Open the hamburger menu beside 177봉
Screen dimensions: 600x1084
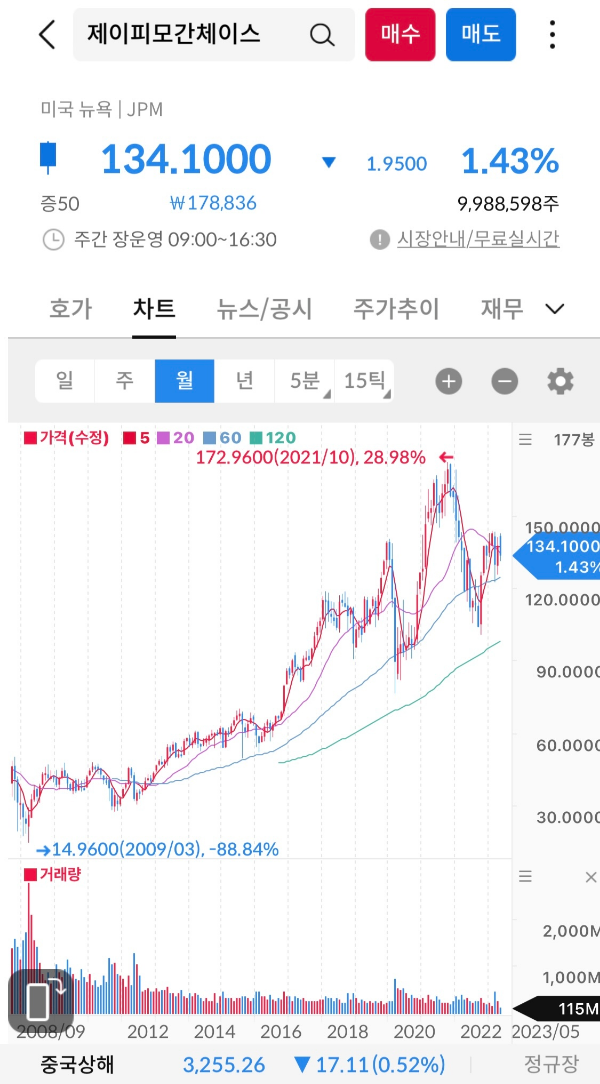(524, 437)
